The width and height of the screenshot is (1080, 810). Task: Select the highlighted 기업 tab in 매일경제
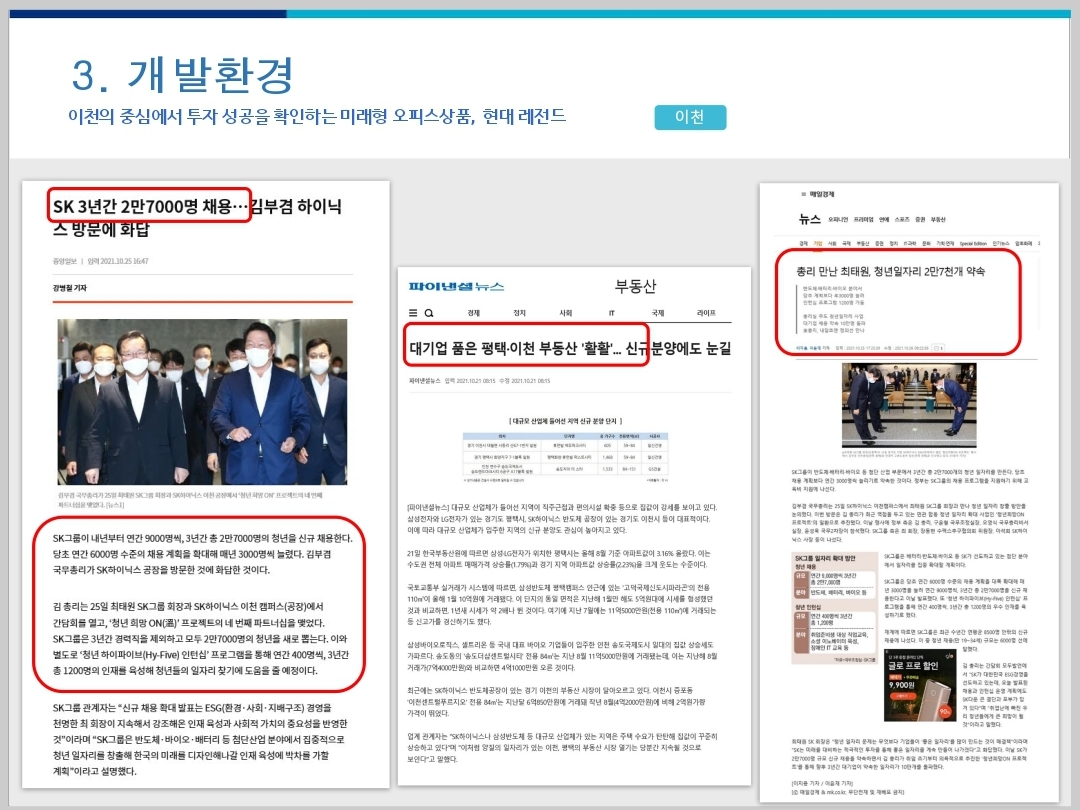point(818,243)
